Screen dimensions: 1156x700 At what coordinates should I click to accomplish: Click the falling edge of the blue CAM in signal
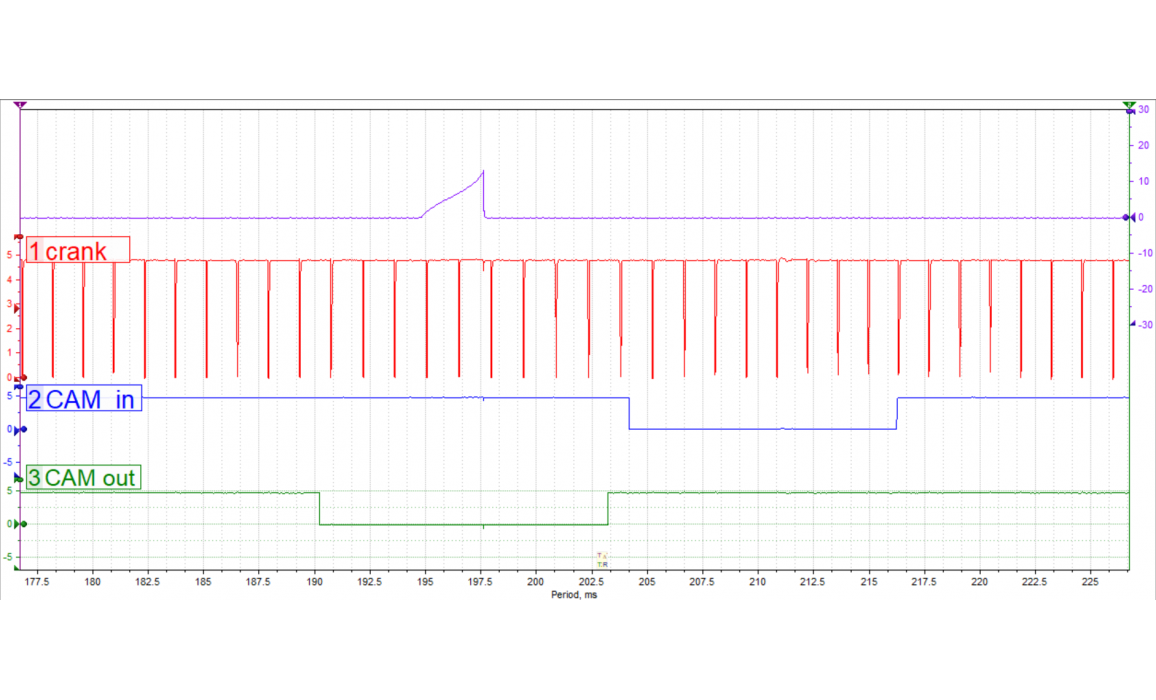tap(629, 413)
